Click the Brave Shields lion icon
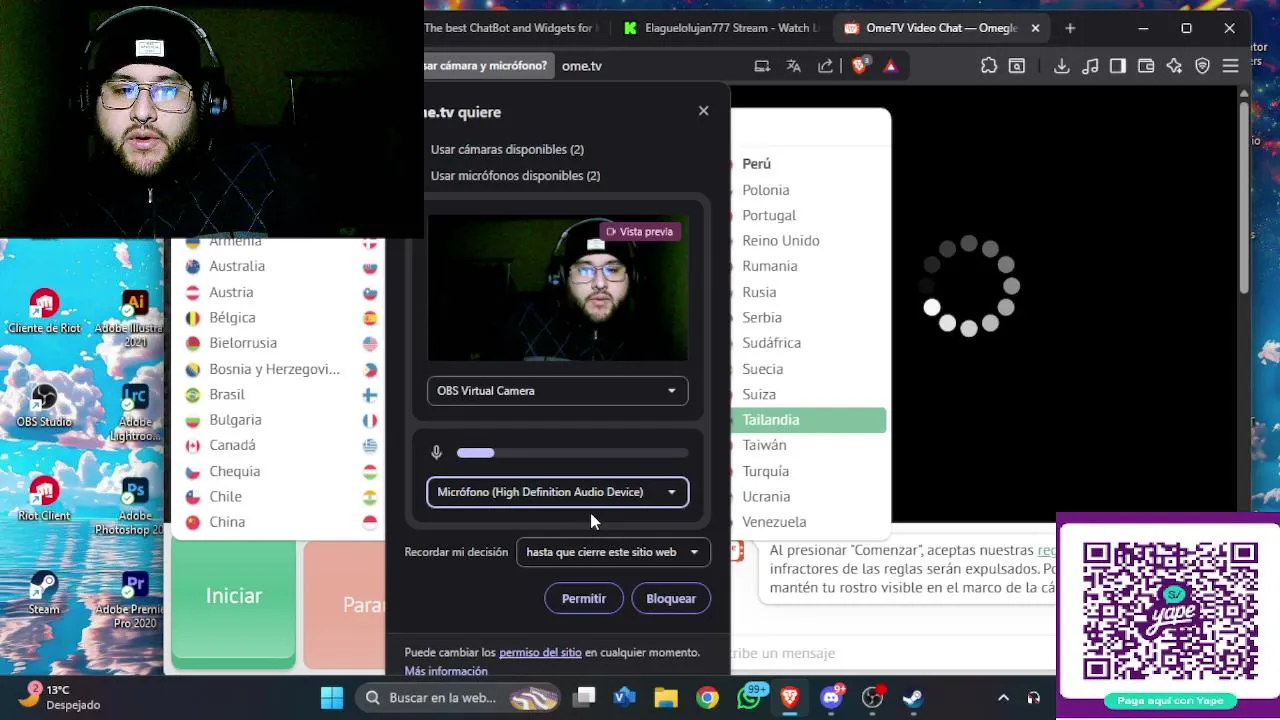Image resolution: width=1280 pixels, height=720 pixels. pyautogui.click(x=859, y=66)
